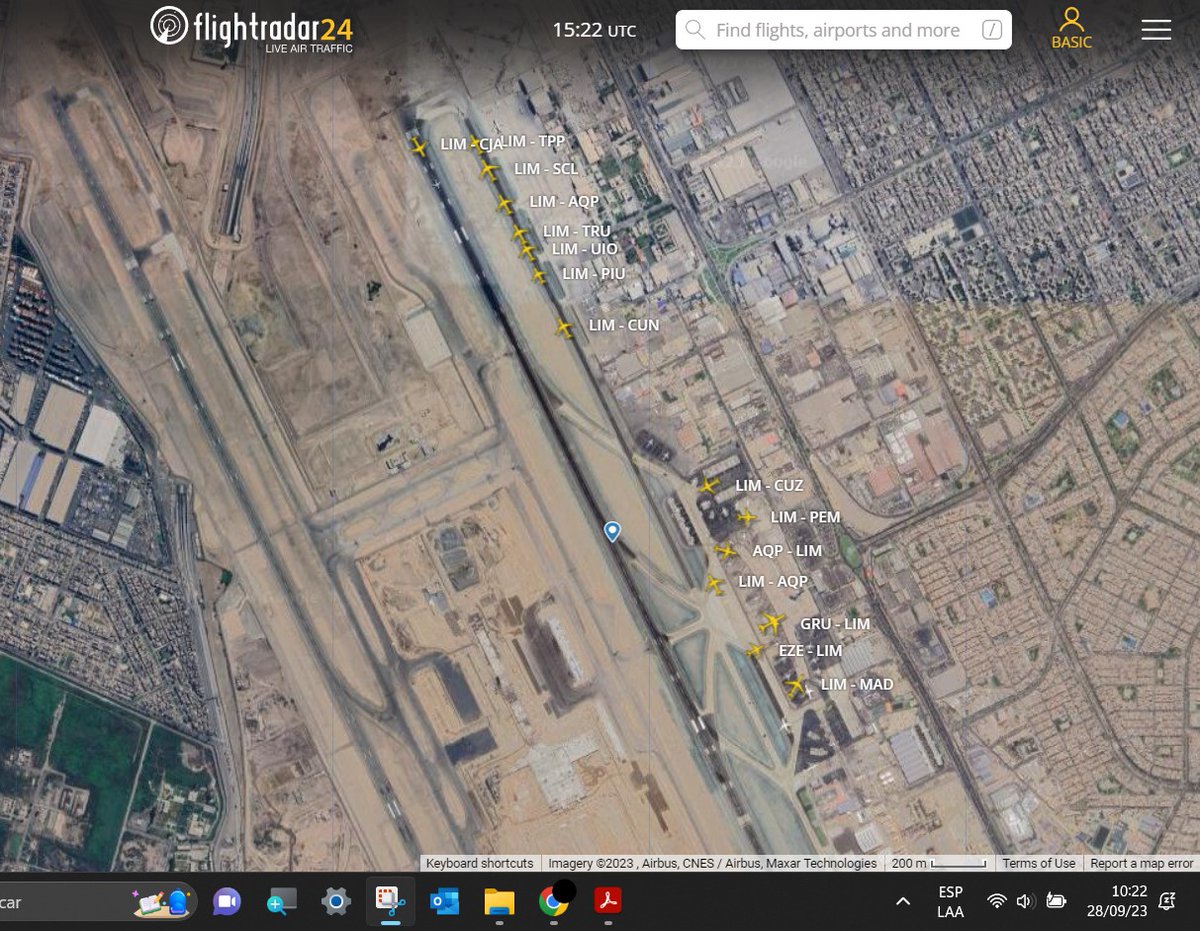This screenshot has height=931, width=1200.
Task: Select the LIM - PIU plane
Action: pos(538,273)
